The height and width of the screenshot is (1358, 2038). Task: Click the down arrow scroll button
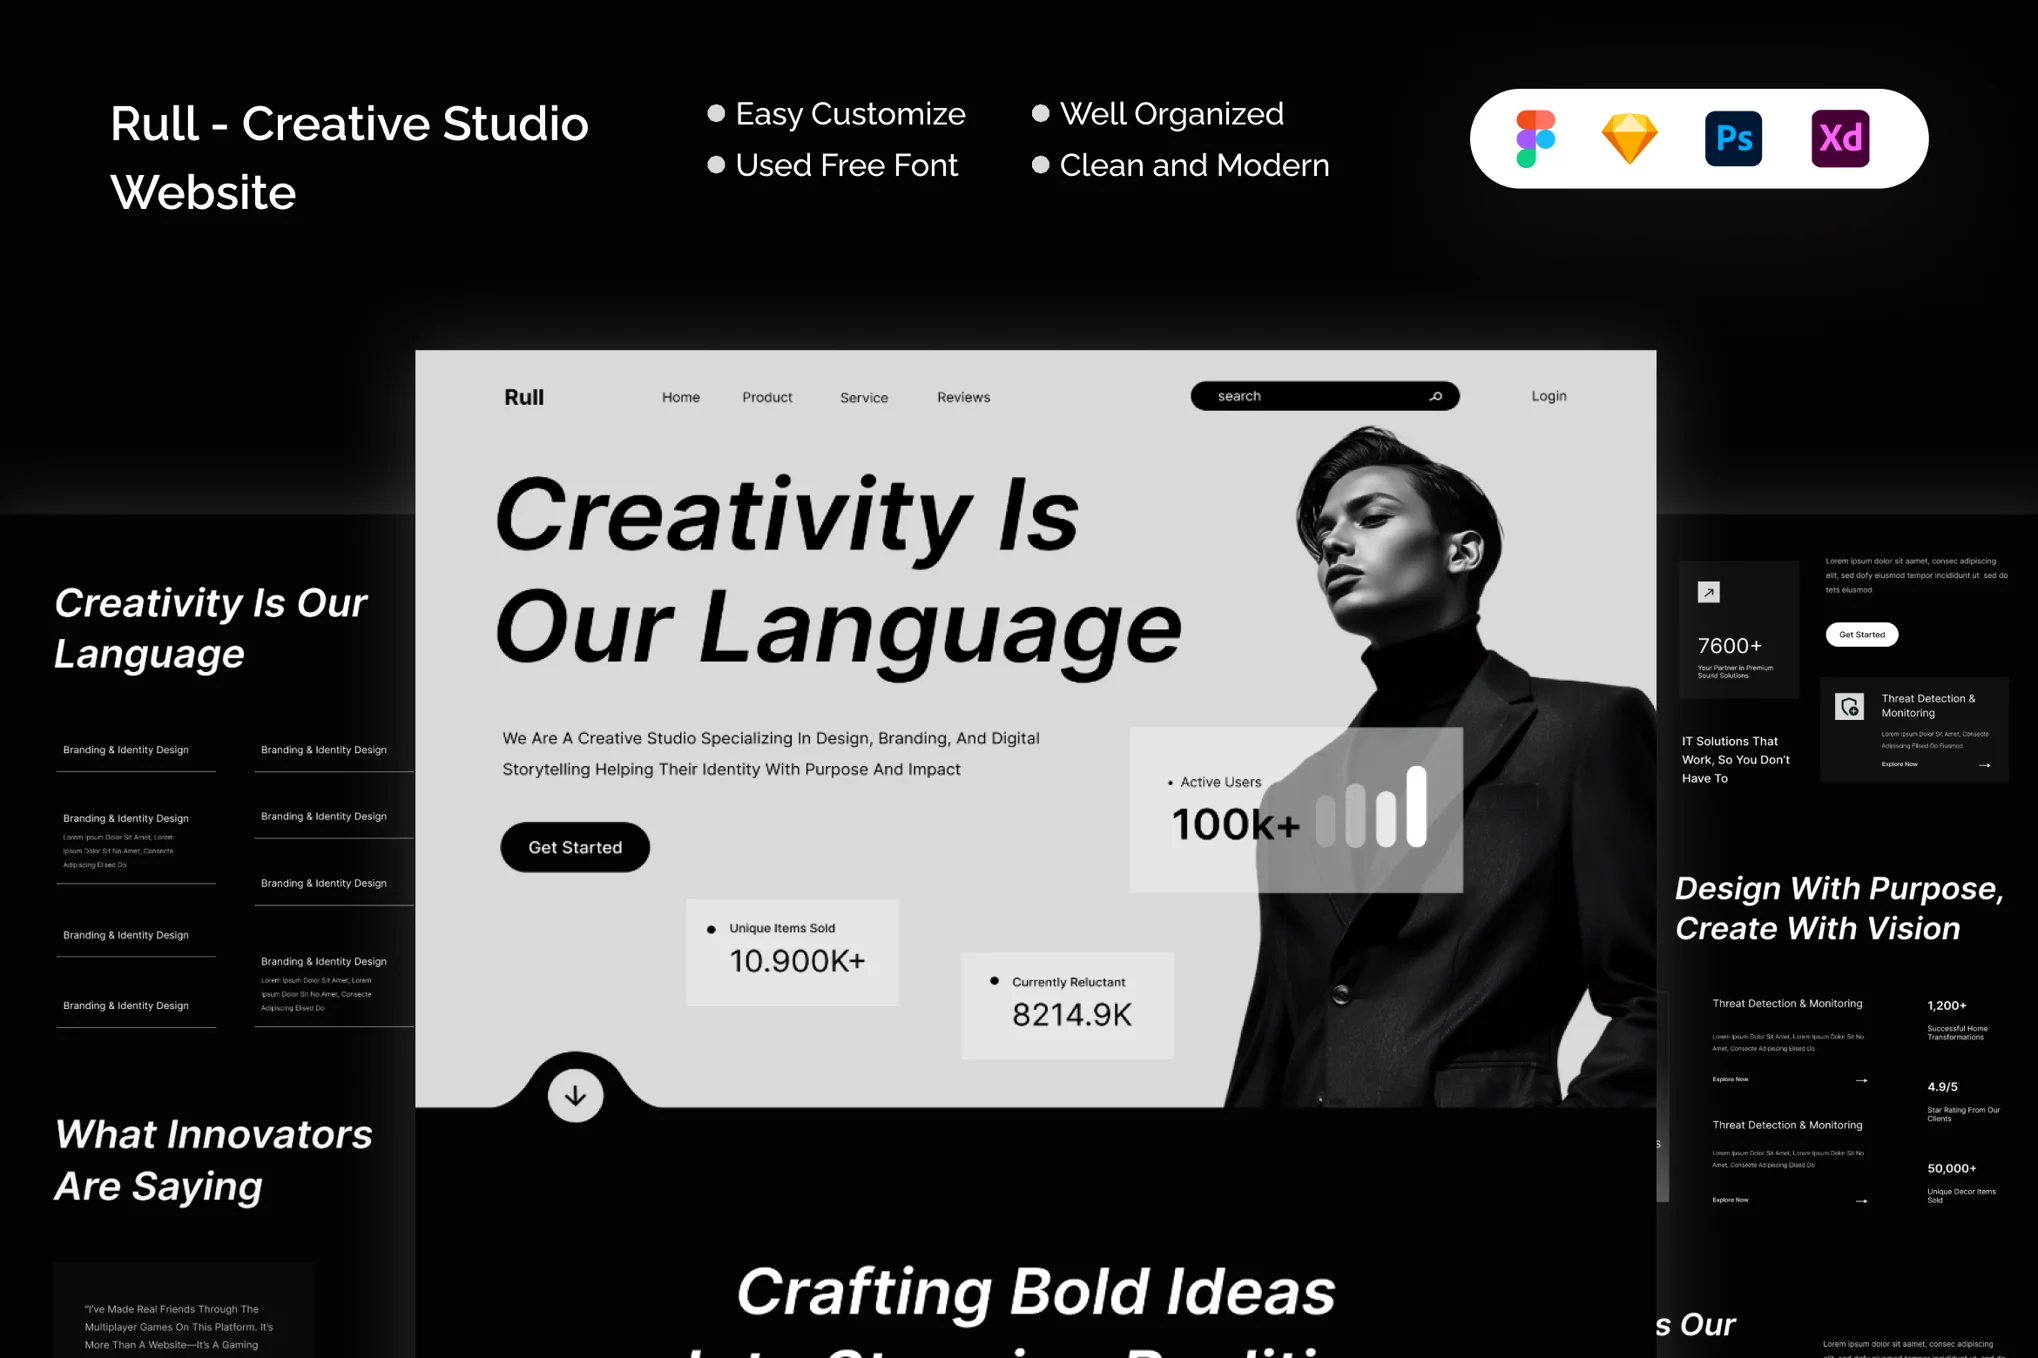(x=575, y=1095)
